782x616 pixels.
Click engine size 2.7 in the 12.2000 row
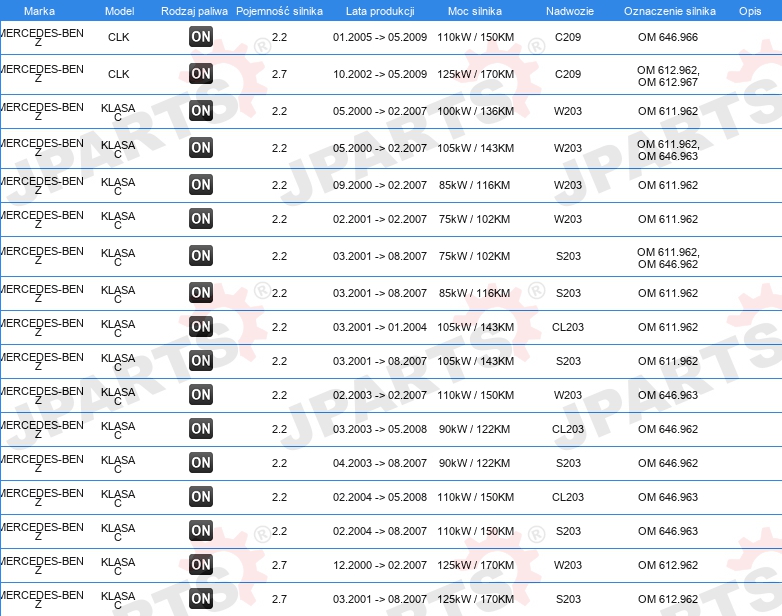[279, 565]
